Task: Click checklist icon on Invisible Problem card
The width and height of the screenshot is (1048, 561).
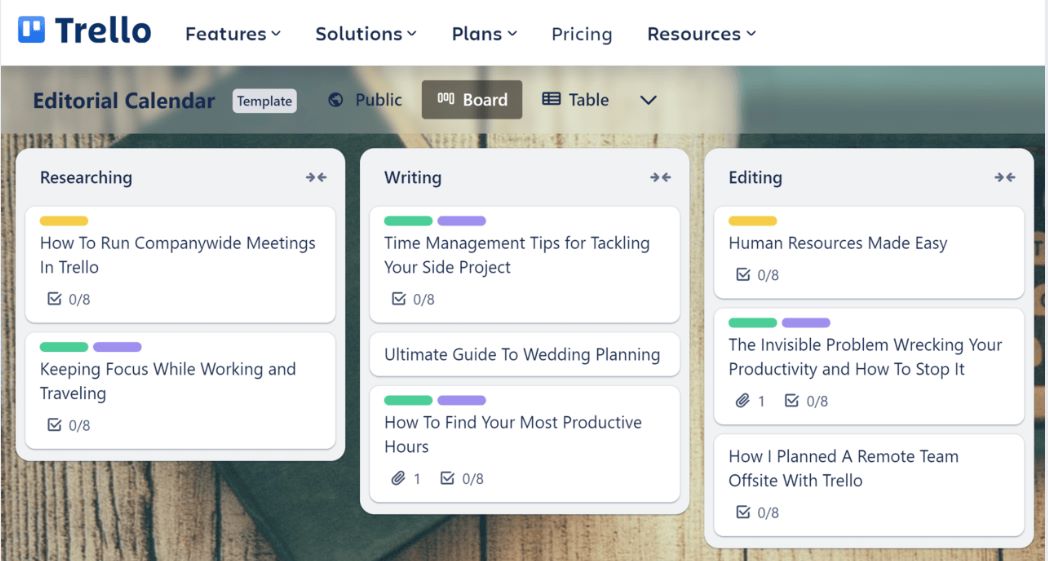Action: (791, 401)
